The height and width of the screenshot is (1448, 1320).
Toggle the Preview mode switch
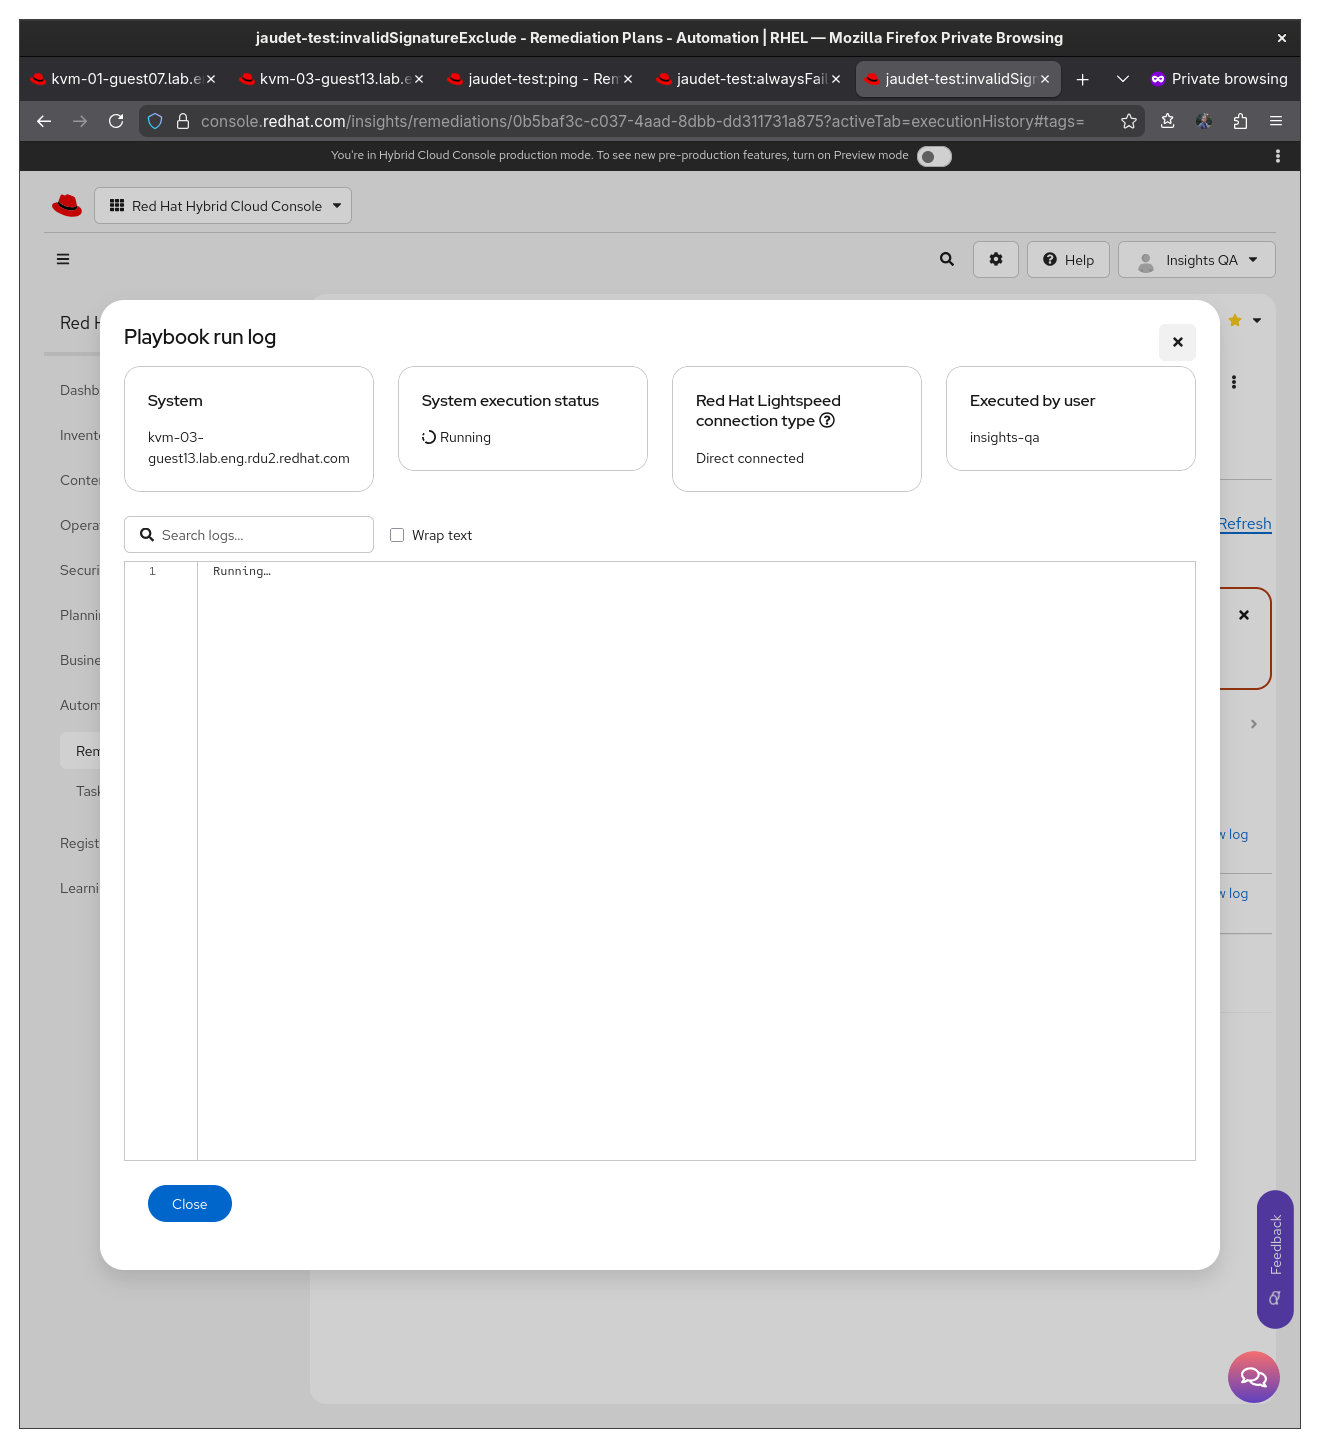pos(934,156)
